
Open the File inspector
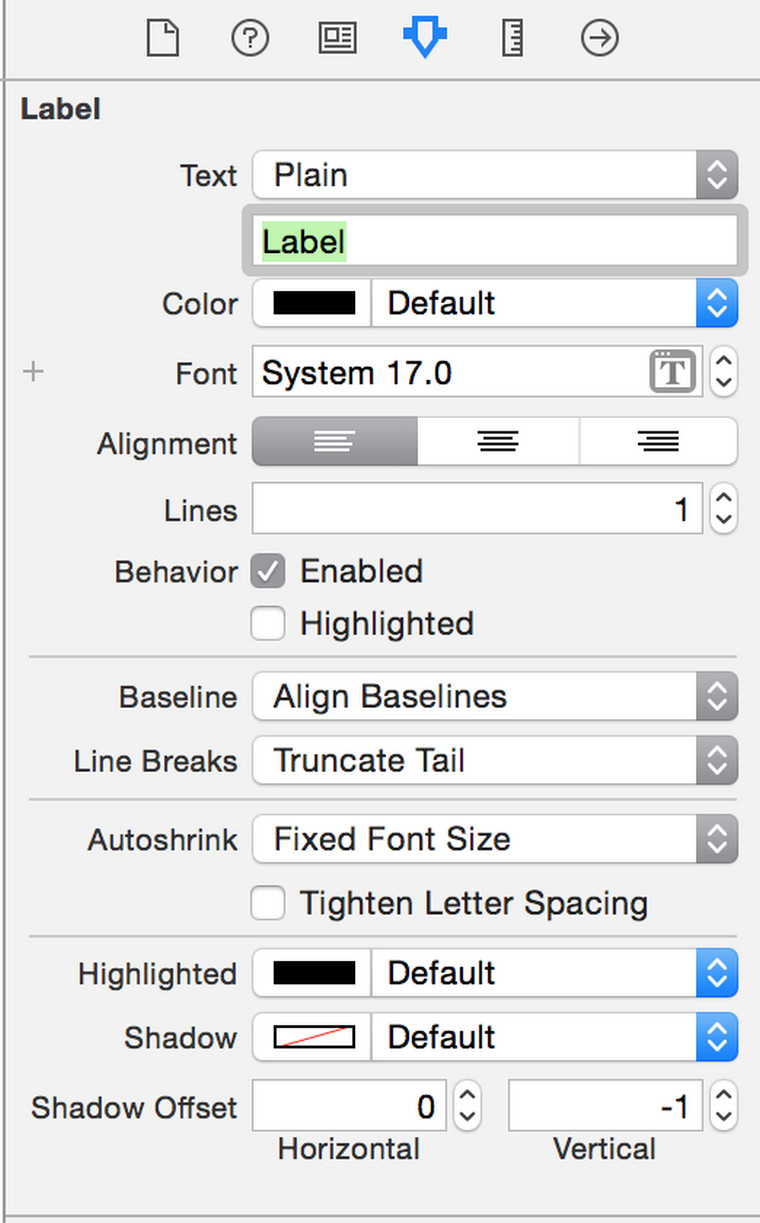[x=163, y=39]
